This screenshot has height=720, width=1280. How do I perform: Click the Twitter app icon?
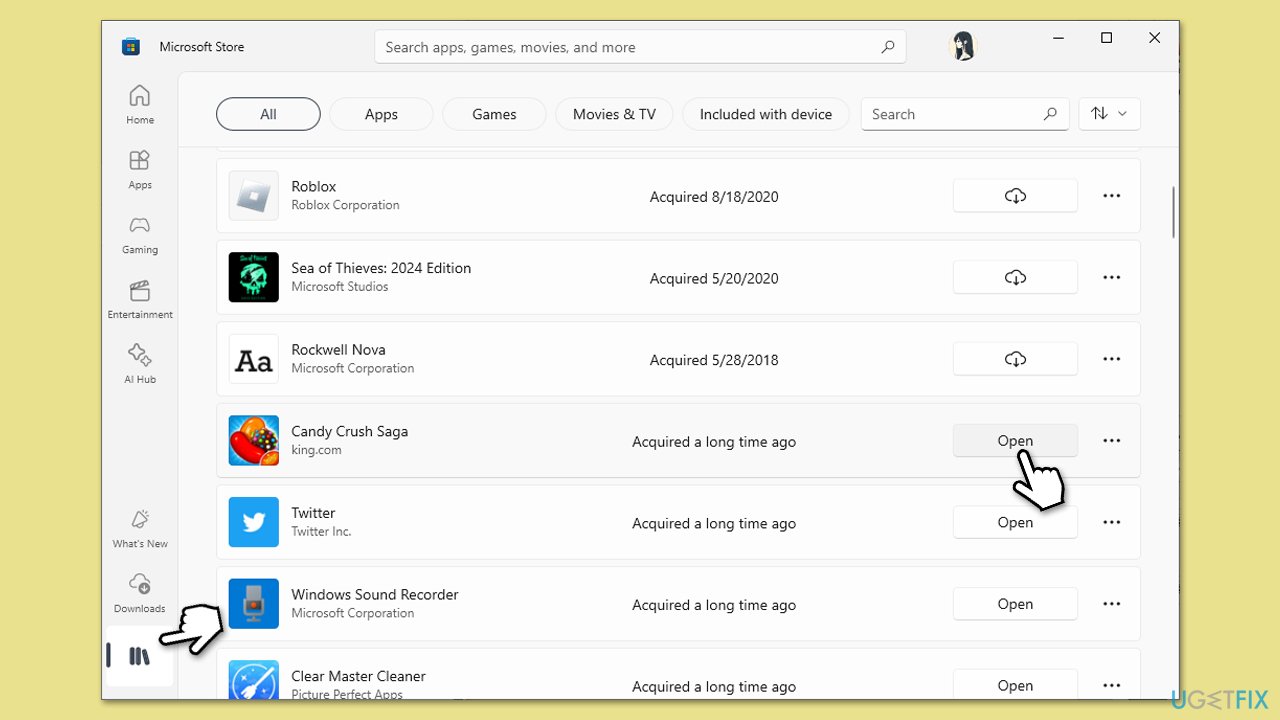click(x=254, y=522)
